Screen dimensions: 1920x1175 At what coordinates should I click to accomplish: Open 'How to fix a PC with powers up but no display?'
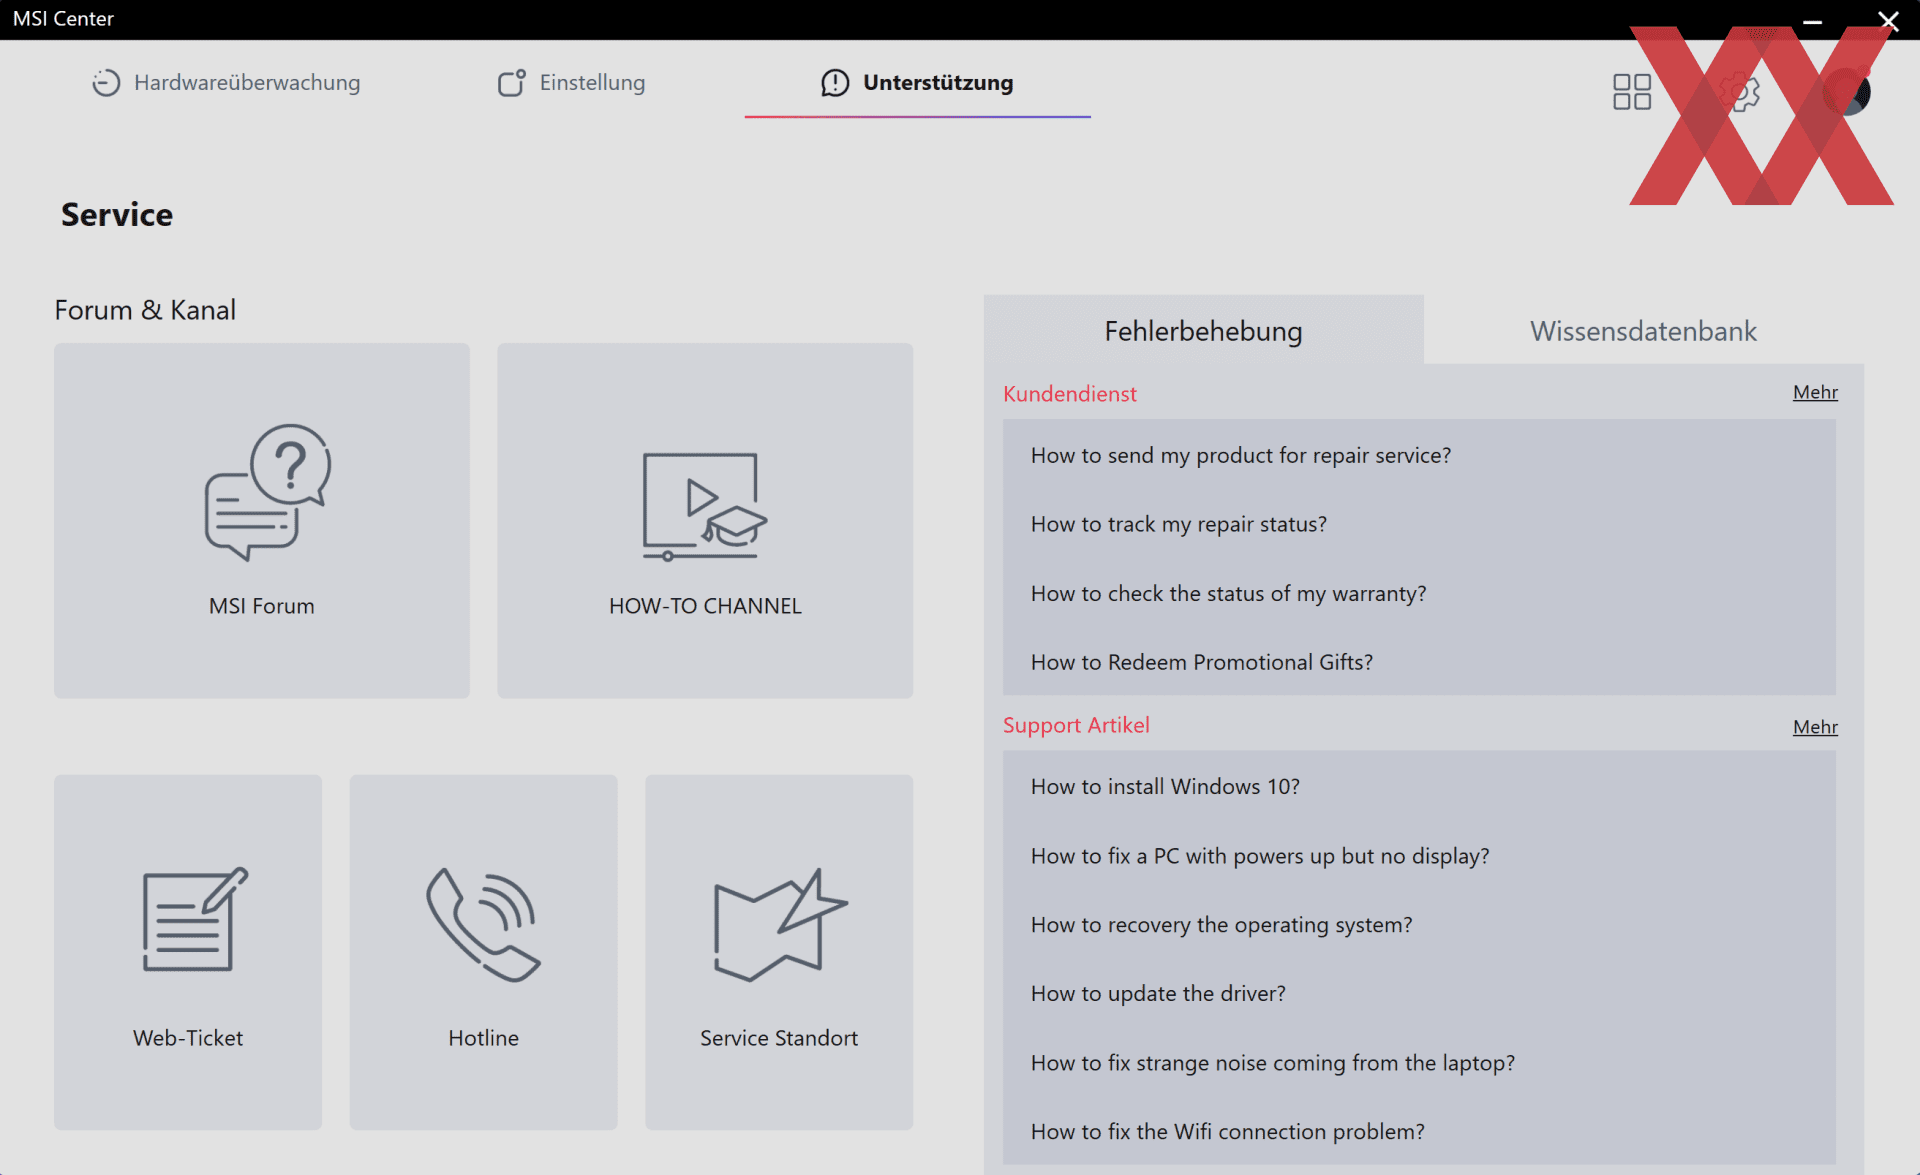point(1419,856)
